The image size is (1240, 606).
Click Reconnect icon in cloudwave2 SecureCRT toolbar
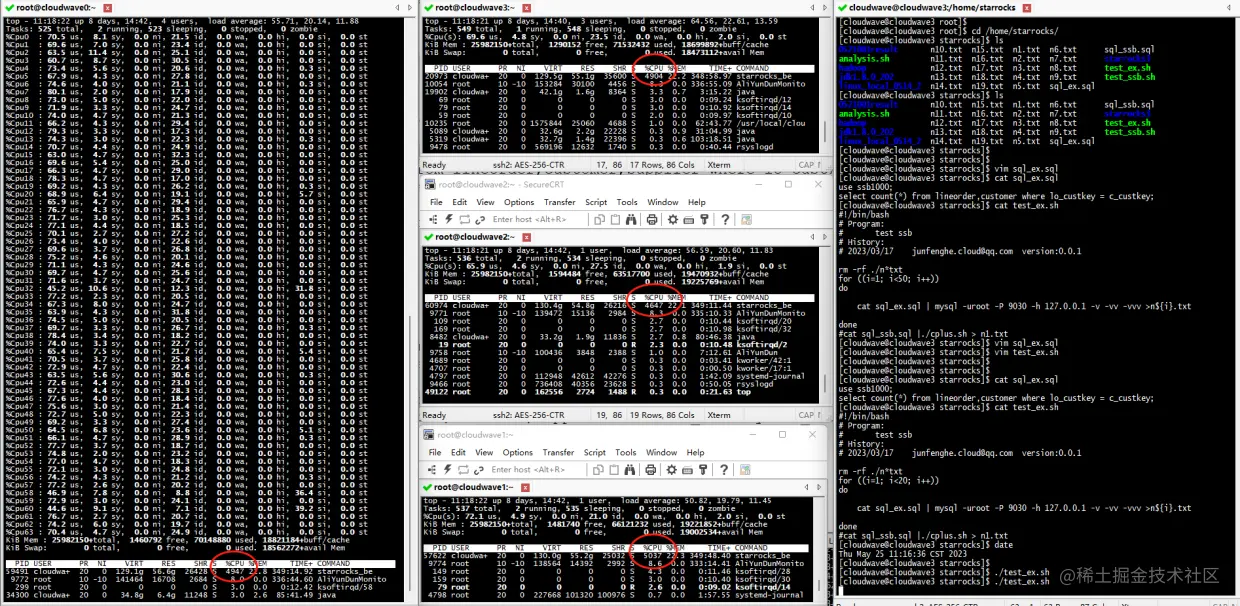click(x=480, y=219)
